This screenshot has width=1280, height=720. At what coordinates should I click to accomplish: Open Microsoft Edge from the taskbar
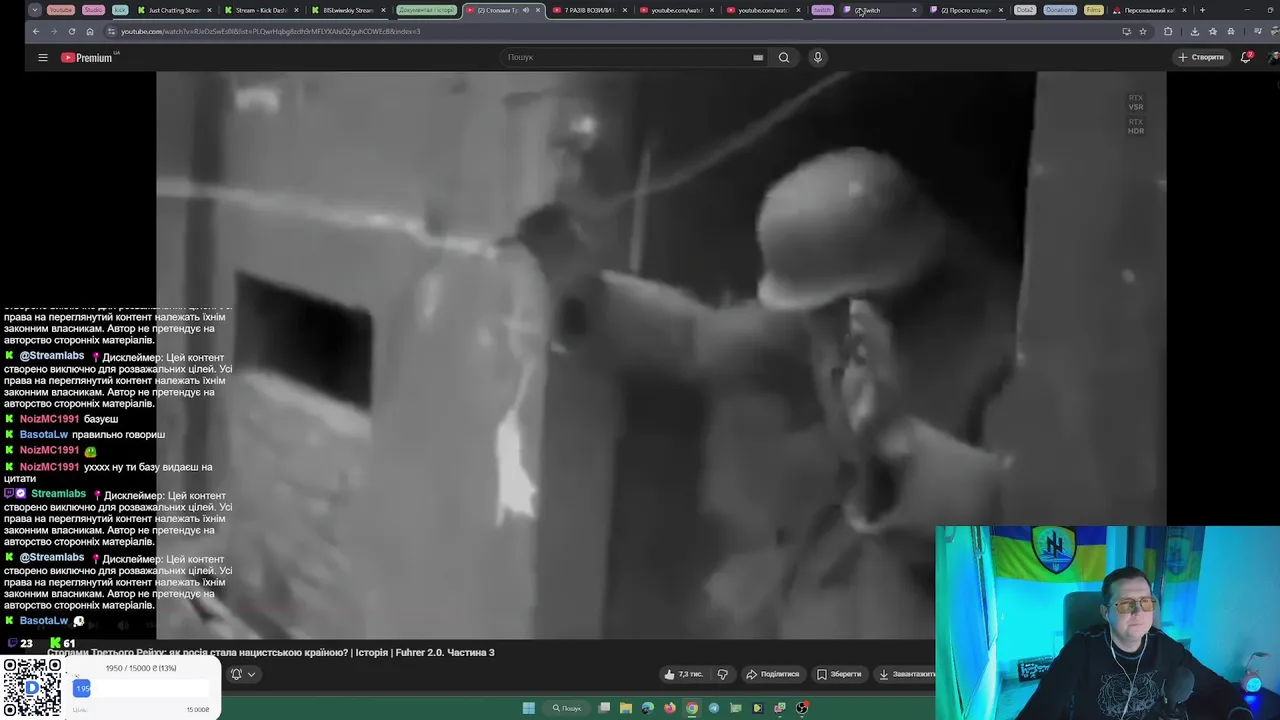[x=648, y=708]
